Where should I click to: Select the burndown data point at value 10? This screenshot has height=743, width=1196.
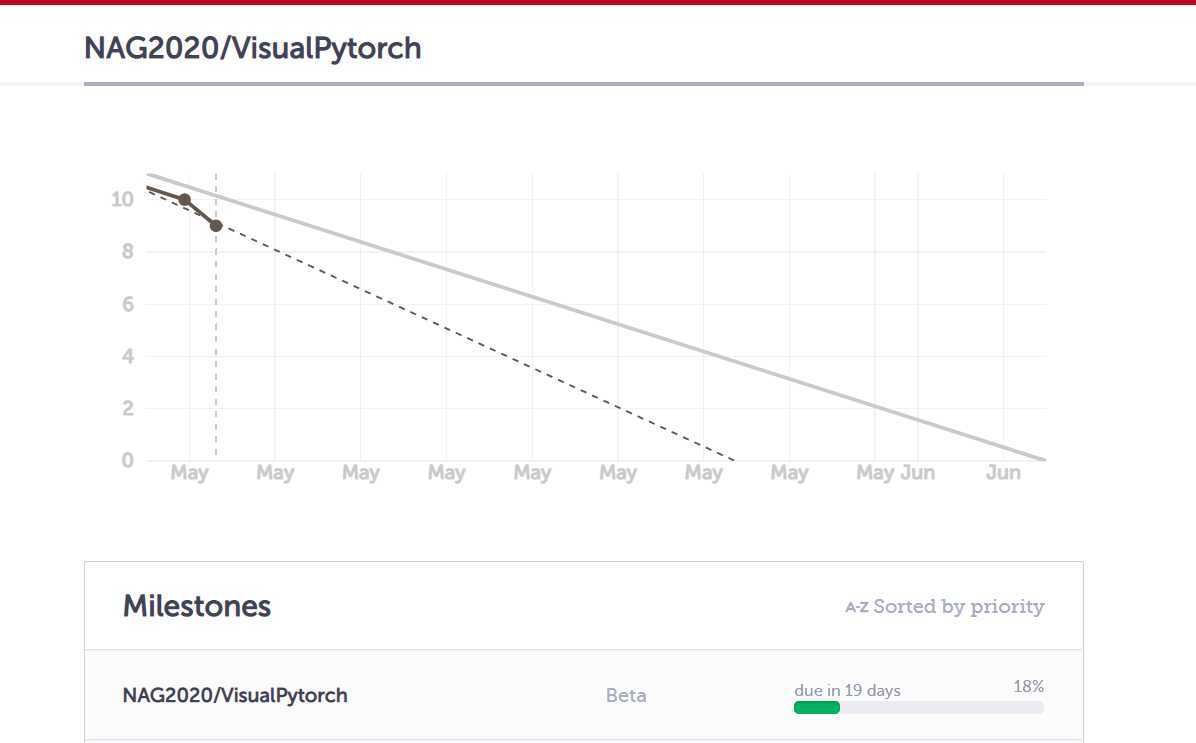tap(185, 199)
